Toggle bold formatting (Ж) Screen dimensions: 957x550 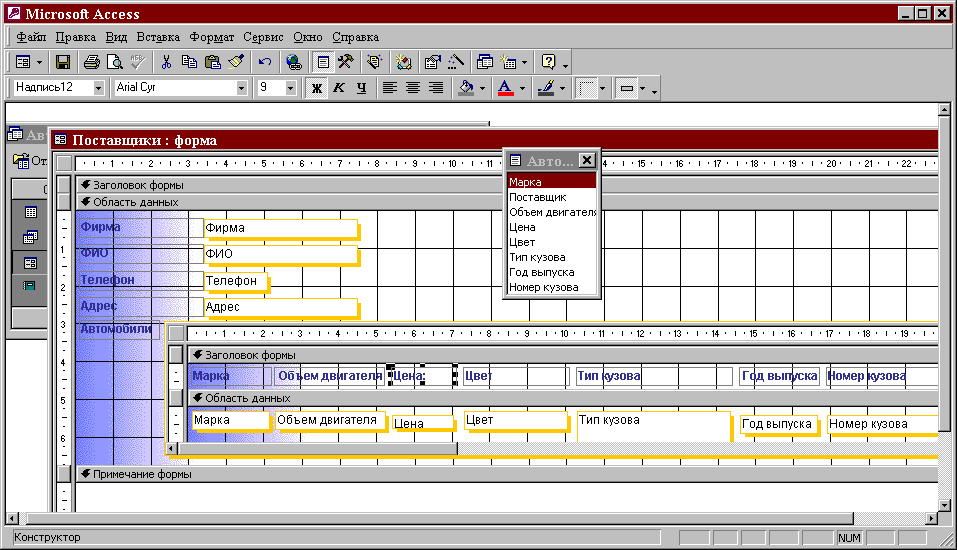pos(316,88)
